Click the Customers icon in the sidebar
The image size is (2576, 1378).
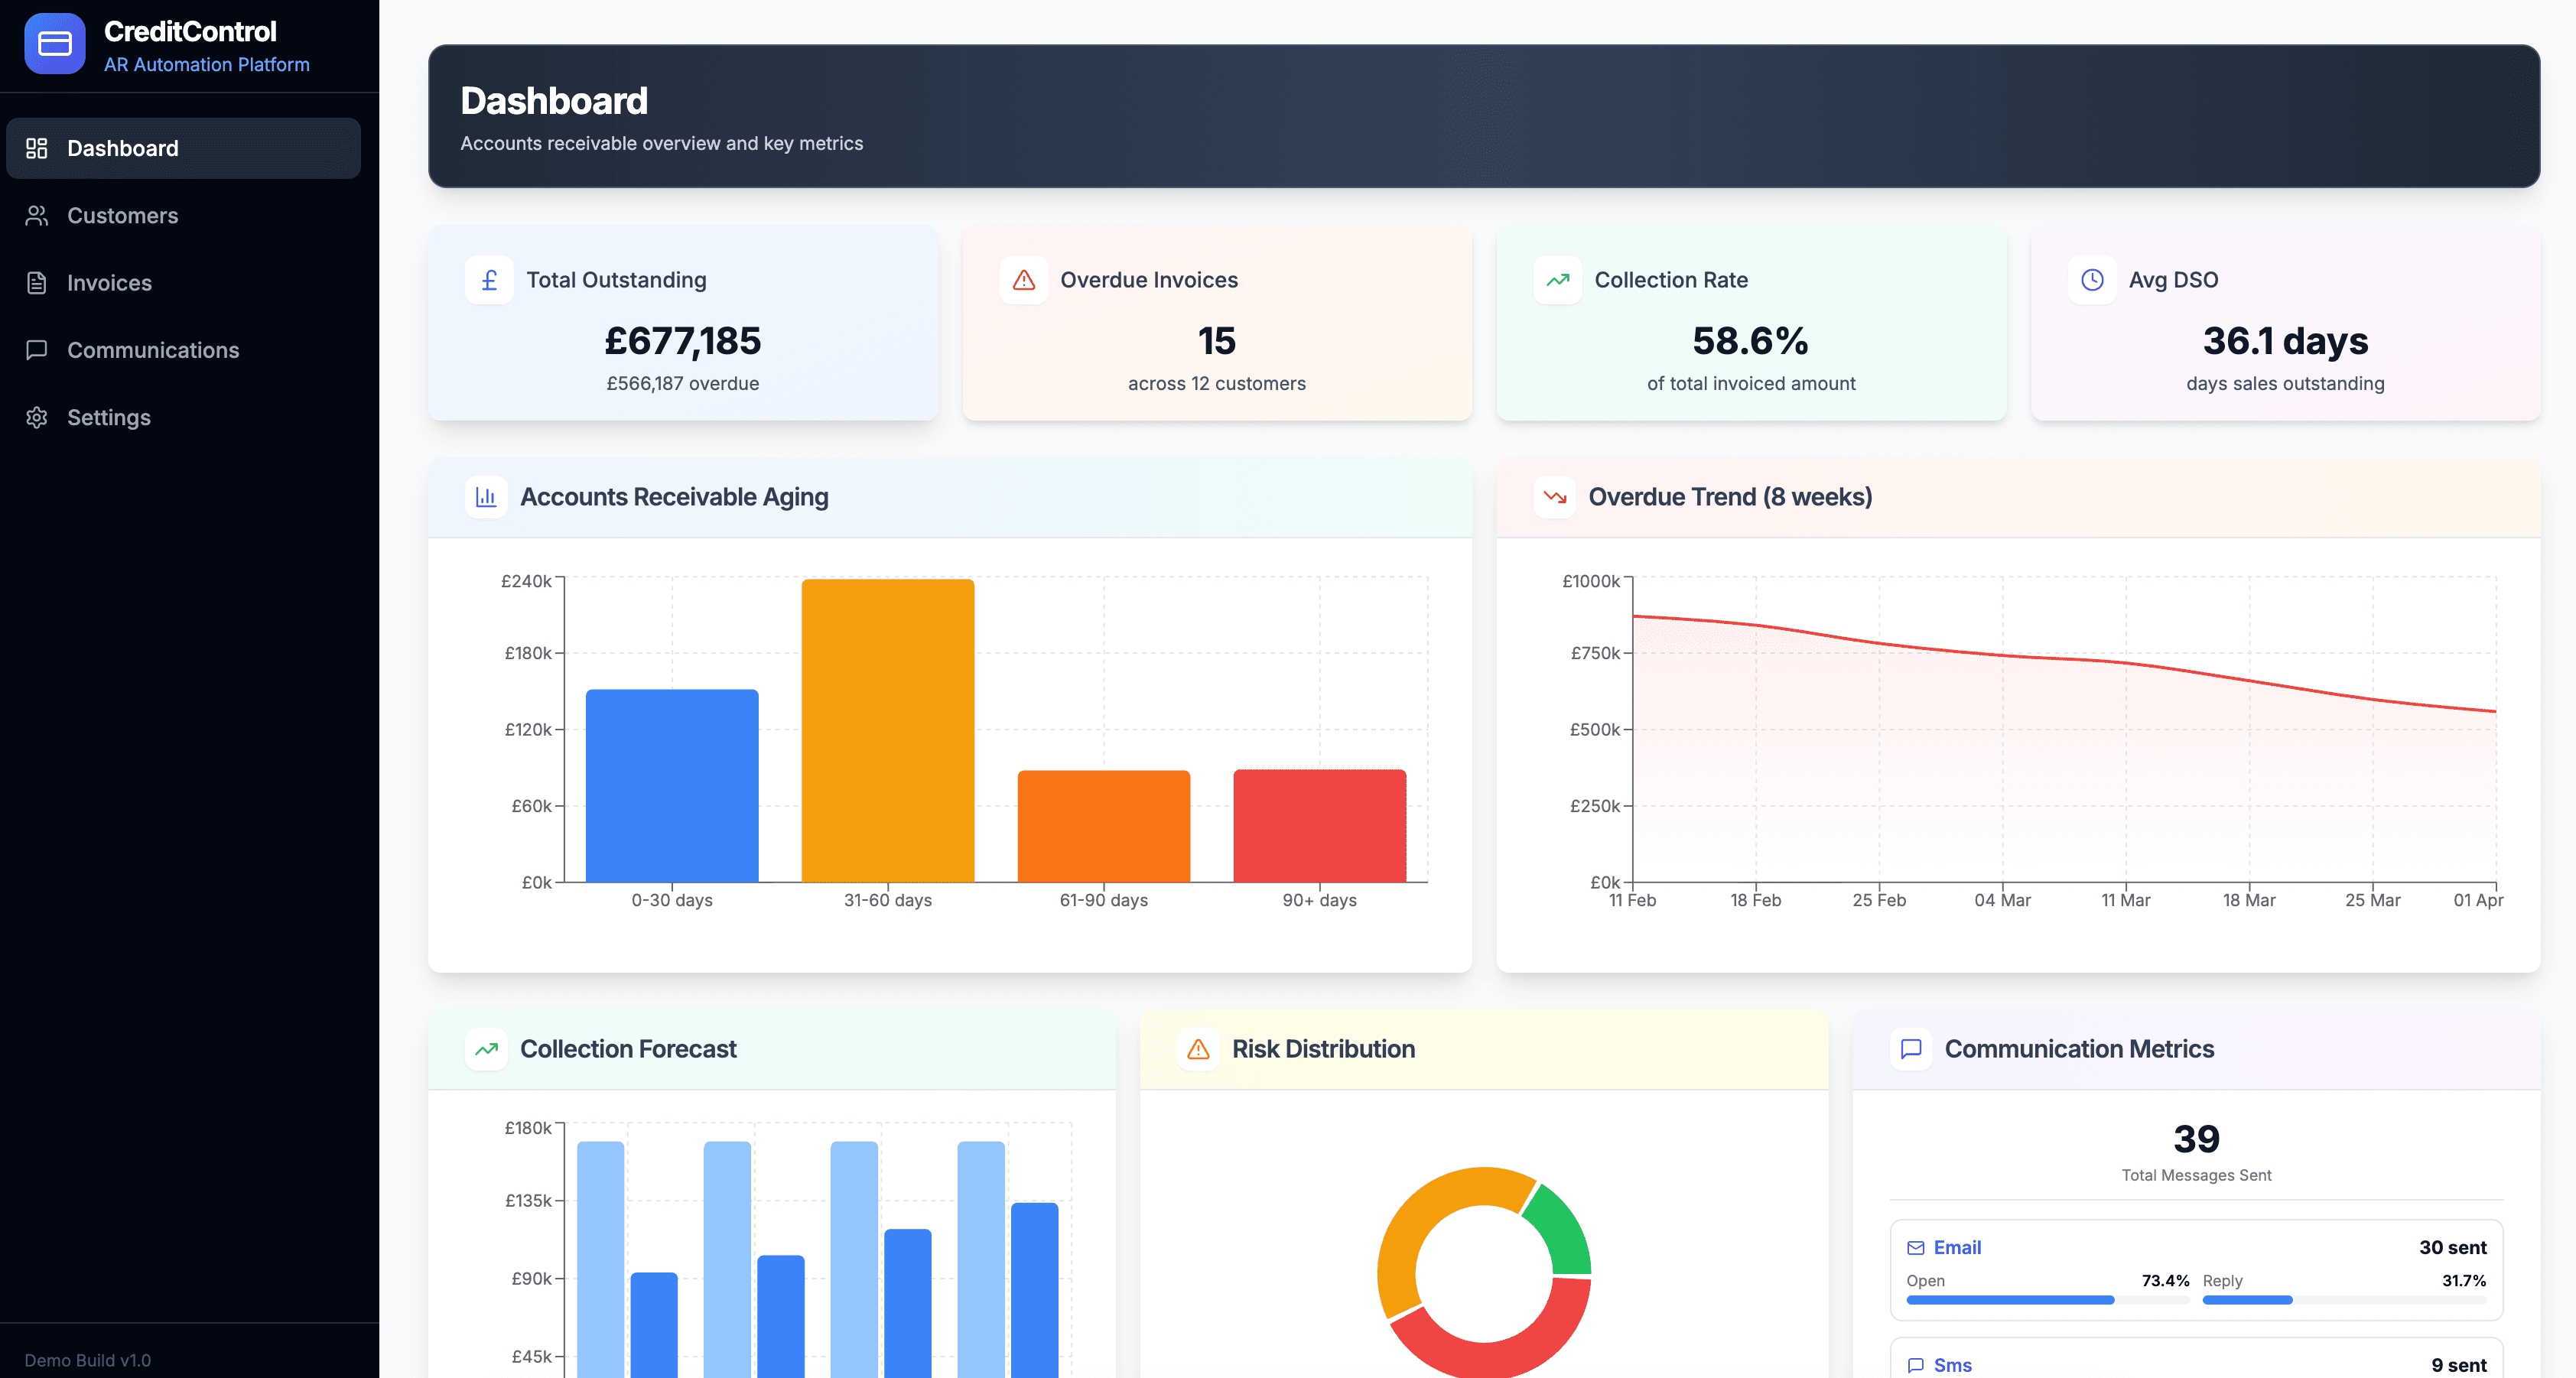(x=37, y=215)
